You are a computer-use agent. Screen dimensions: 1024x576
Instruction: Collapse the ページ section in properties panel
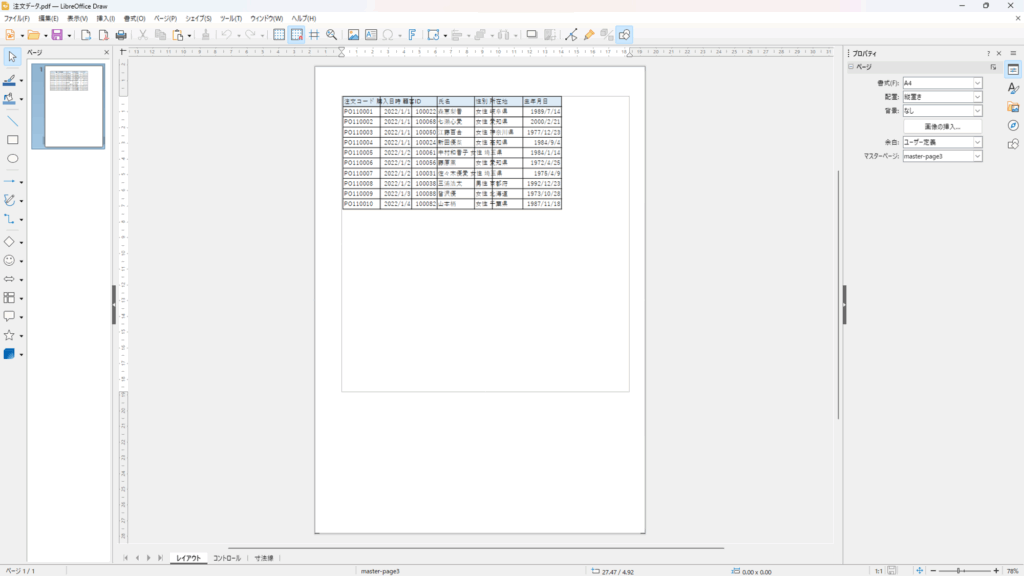click(x=851, y=67)
